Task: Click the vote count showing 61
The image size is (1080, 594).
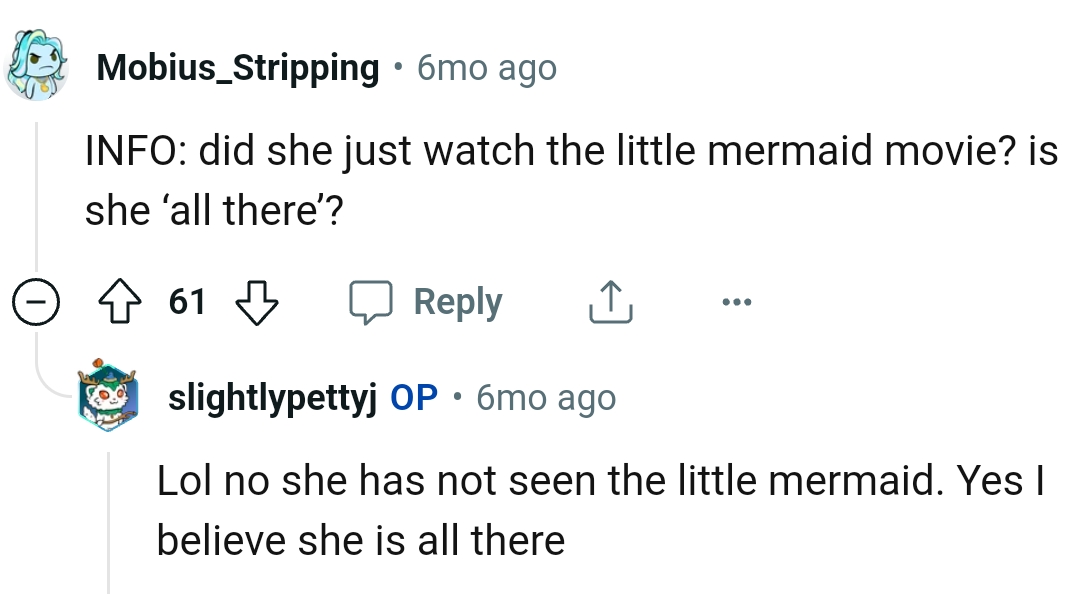Action: [x=186, y=301]
